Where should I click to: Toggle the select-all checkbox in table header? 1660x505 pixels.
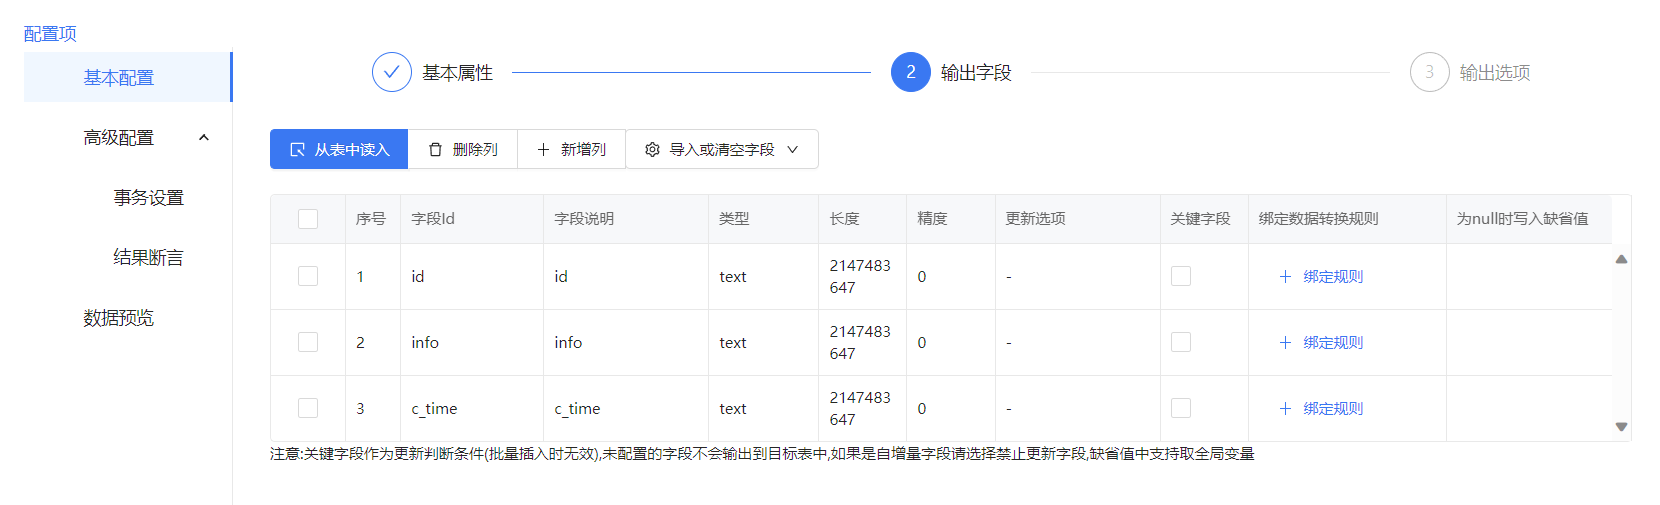(x=308, y=219)
